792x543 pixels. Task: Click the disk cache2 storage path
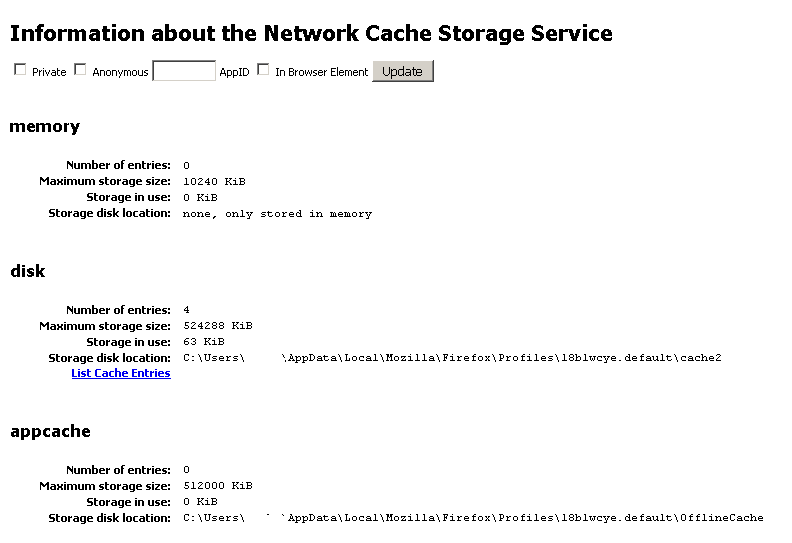point(452,358)
